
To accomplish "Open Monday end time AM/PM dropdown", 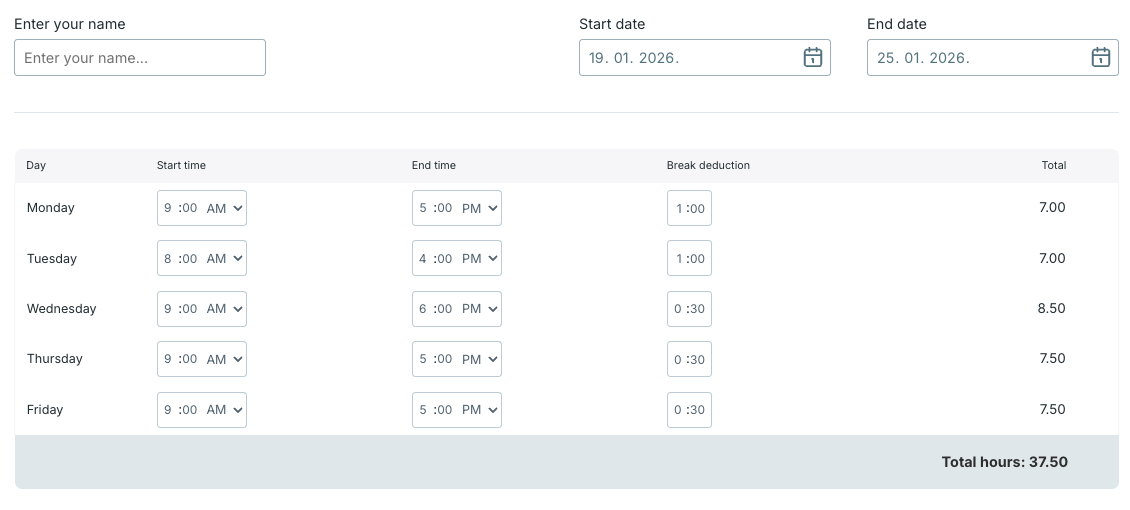I will click(x=480, y=208).
